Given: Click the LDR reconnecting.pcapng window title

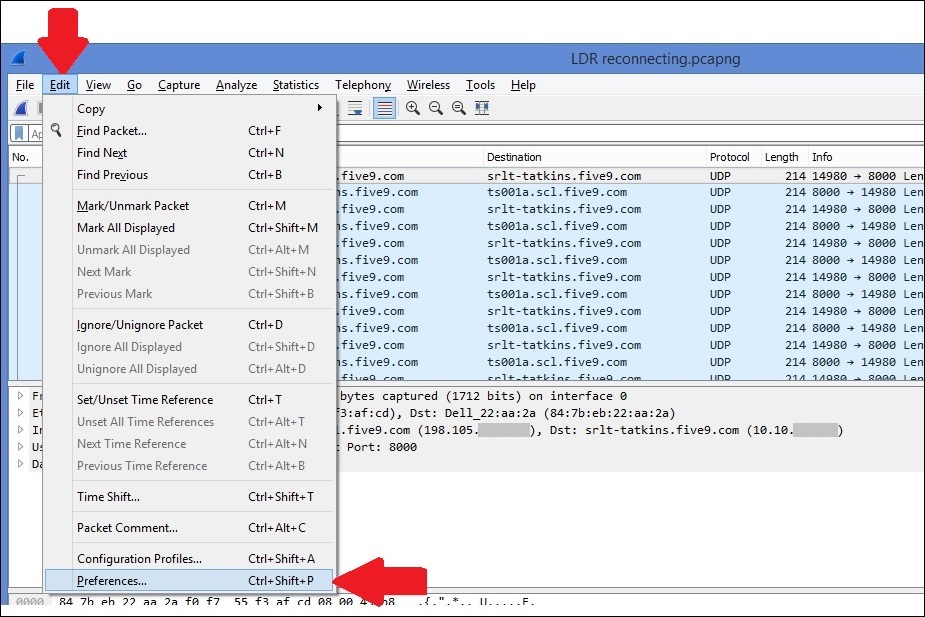Looking at the screenshot, I should (x=655, y=58).
